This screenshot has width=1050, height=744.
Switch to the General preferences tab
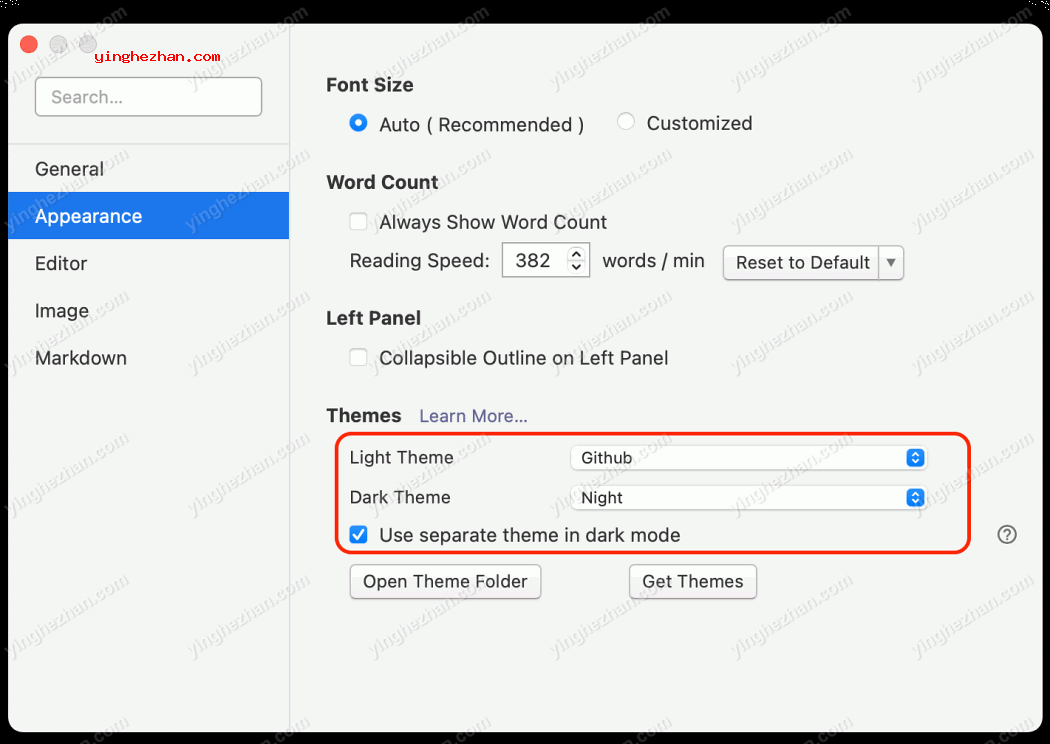click(69, 169)
